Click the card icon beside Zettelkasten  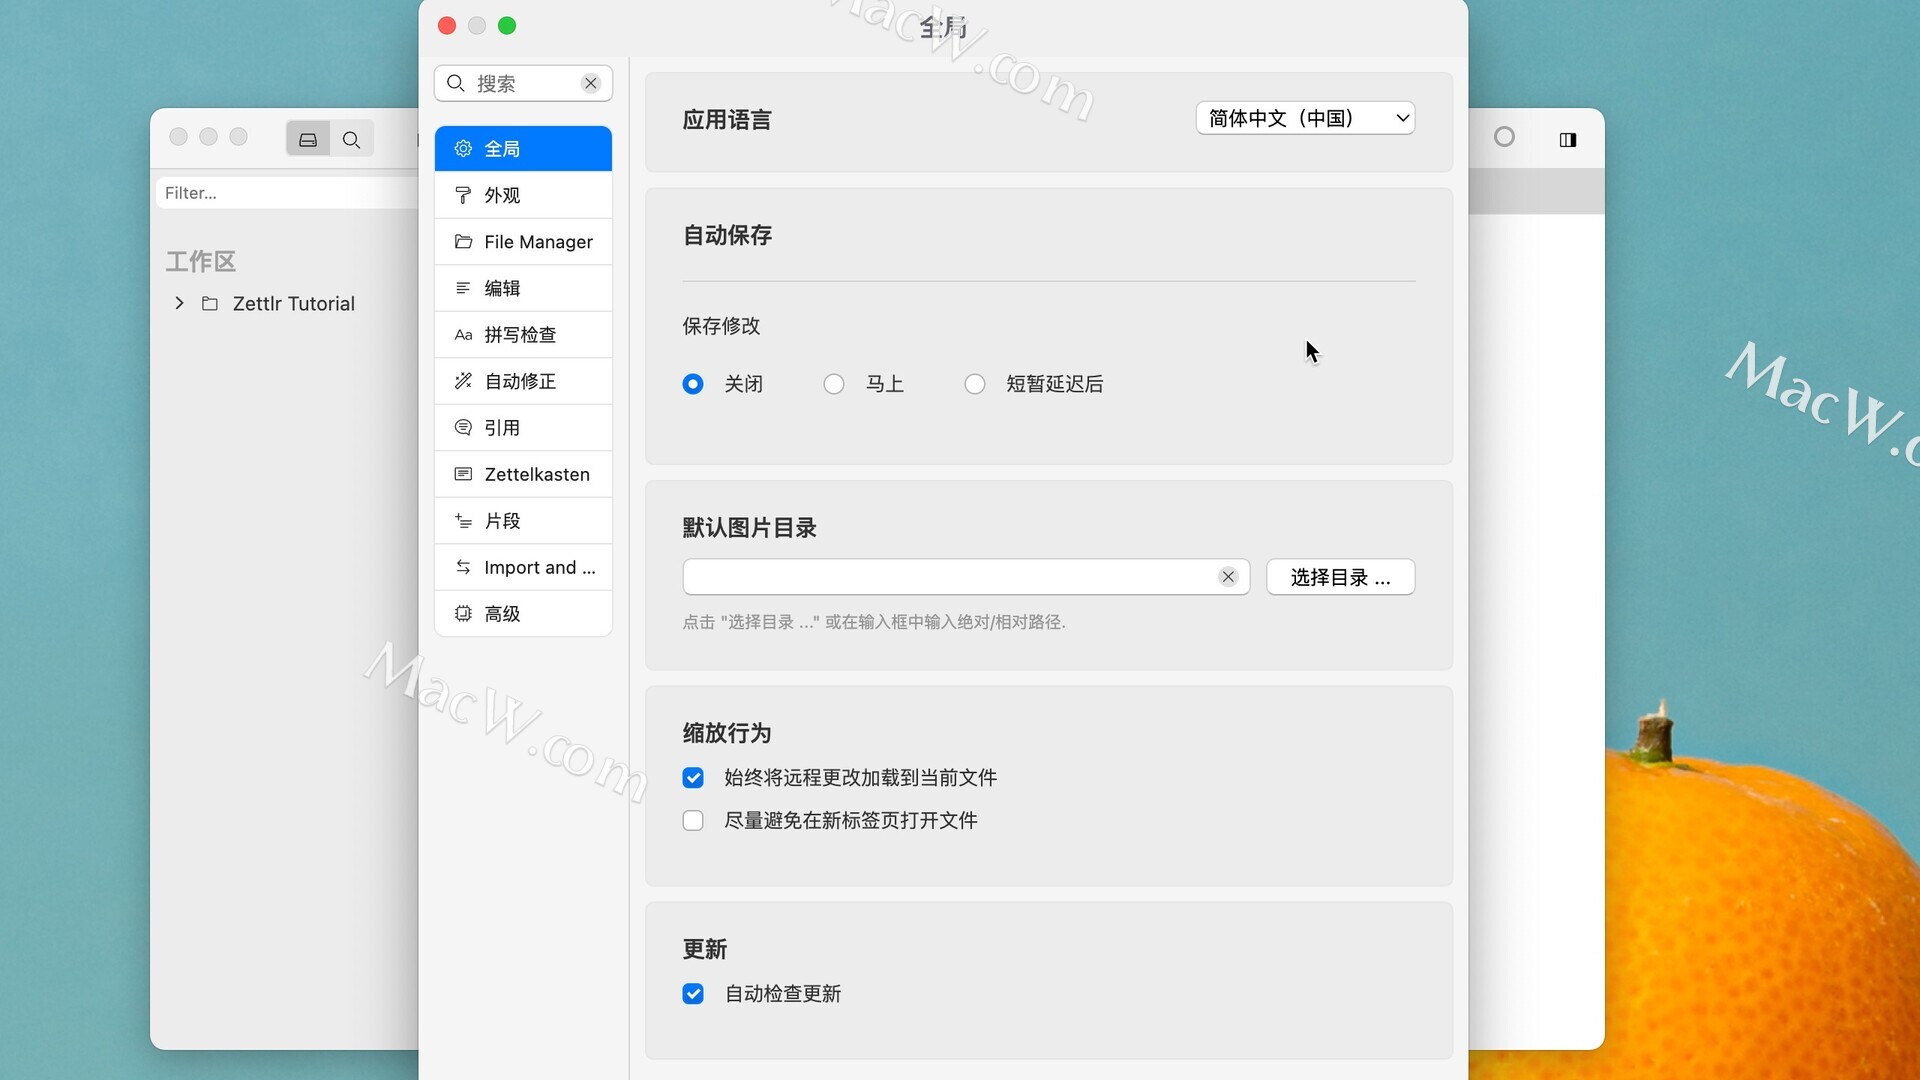(x=463, y=474)
